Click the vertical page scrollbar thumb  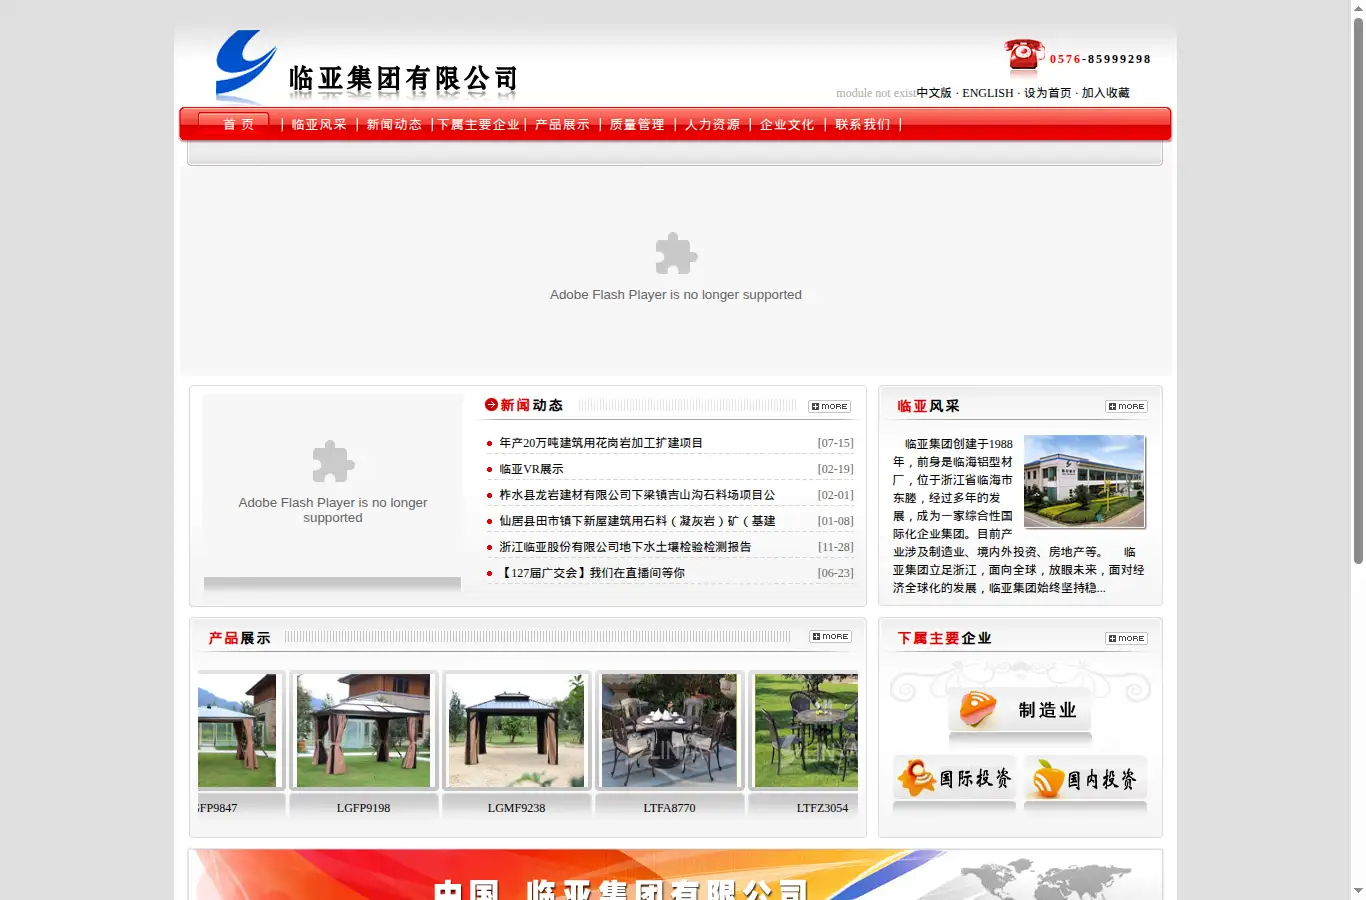(x=1358, y=290)
